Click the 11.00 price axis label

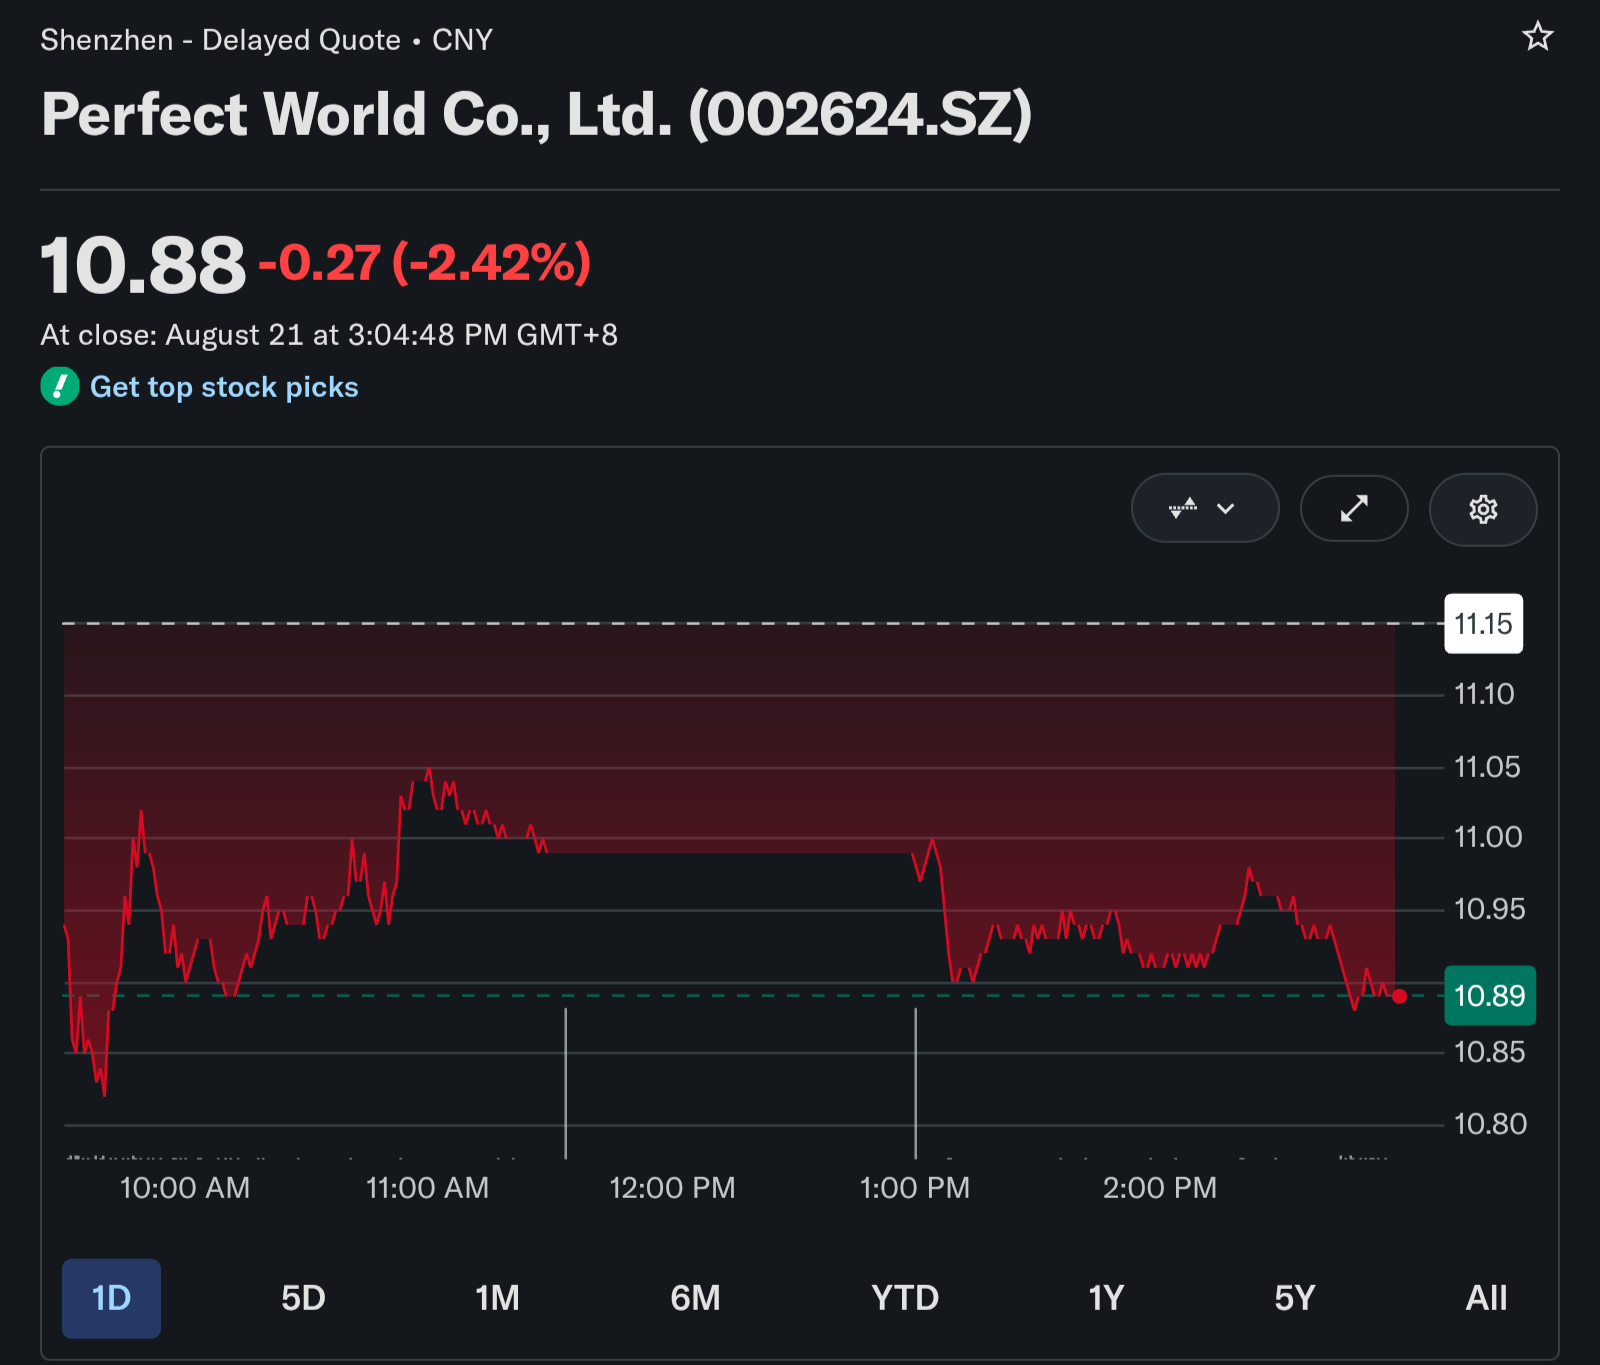tap(1488, 837)
